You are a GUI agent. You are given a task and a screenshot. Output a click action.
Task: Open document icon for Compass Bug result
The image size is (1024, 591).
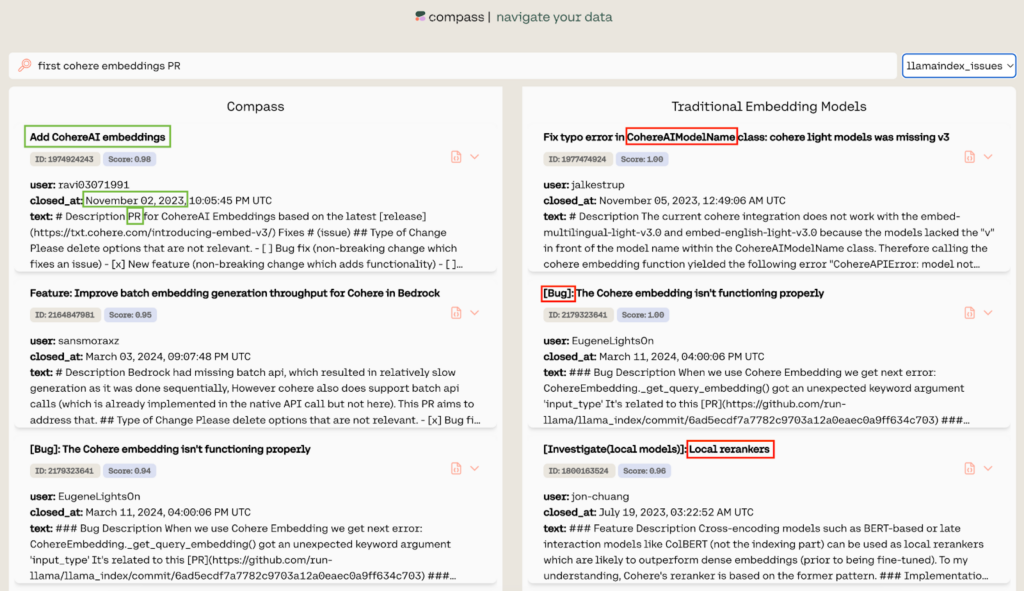pos(456,468)
